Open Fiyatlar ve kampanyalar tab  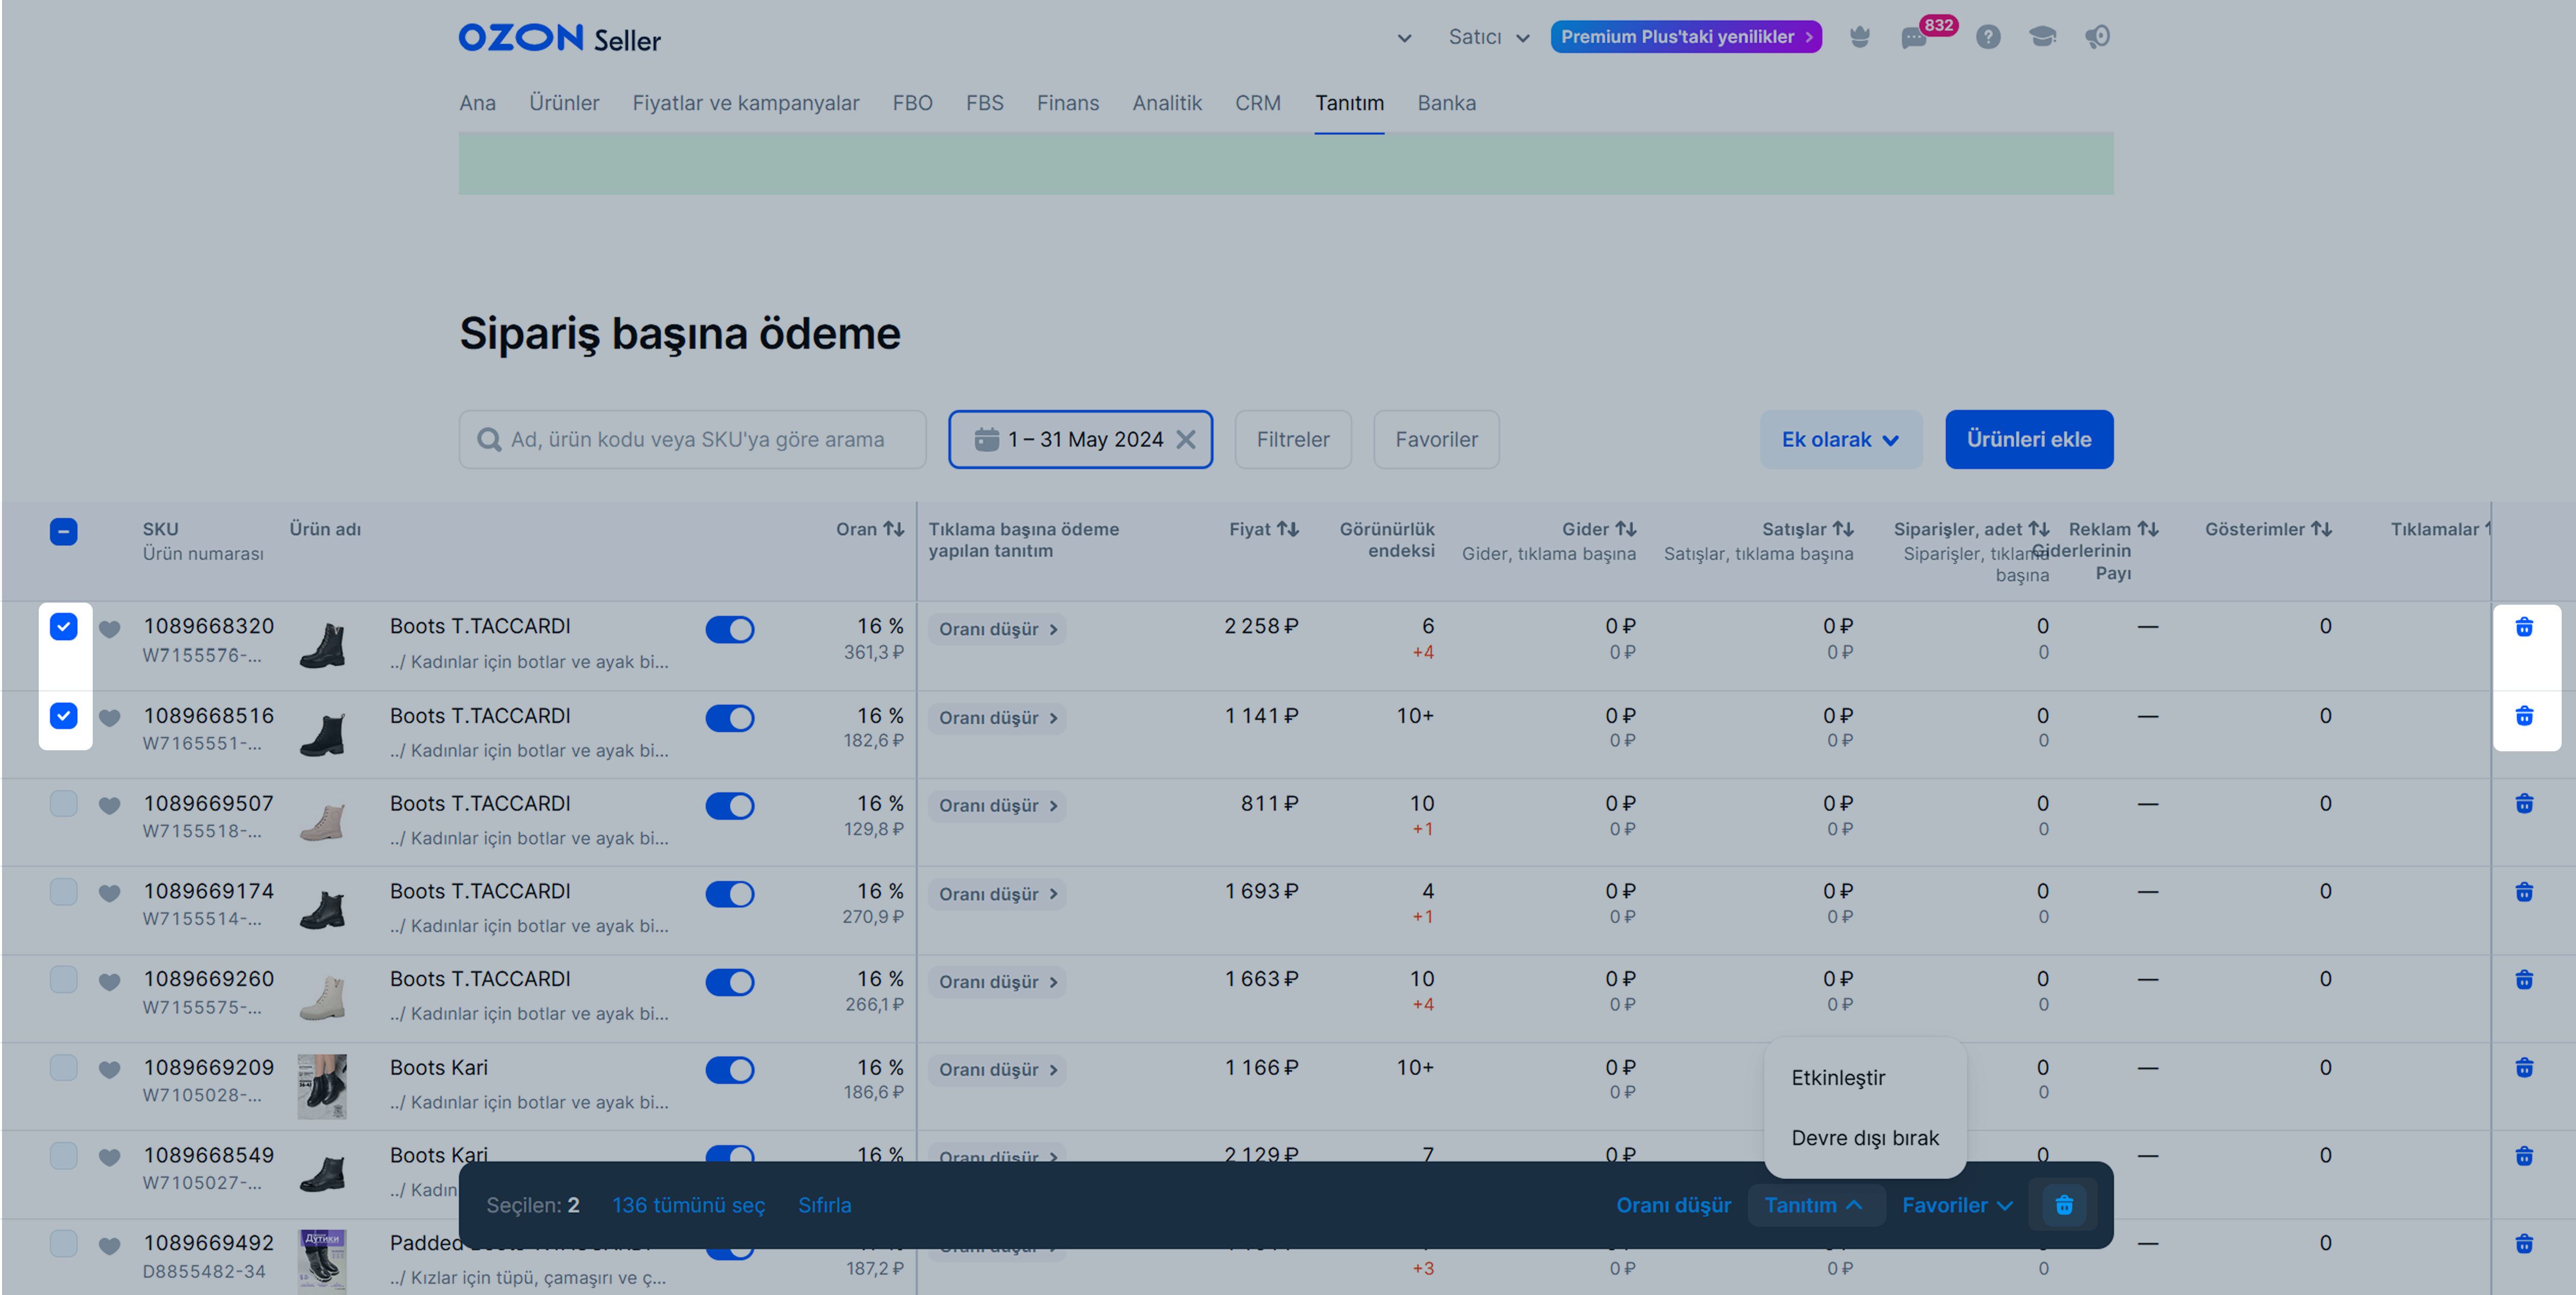(745, 103)
